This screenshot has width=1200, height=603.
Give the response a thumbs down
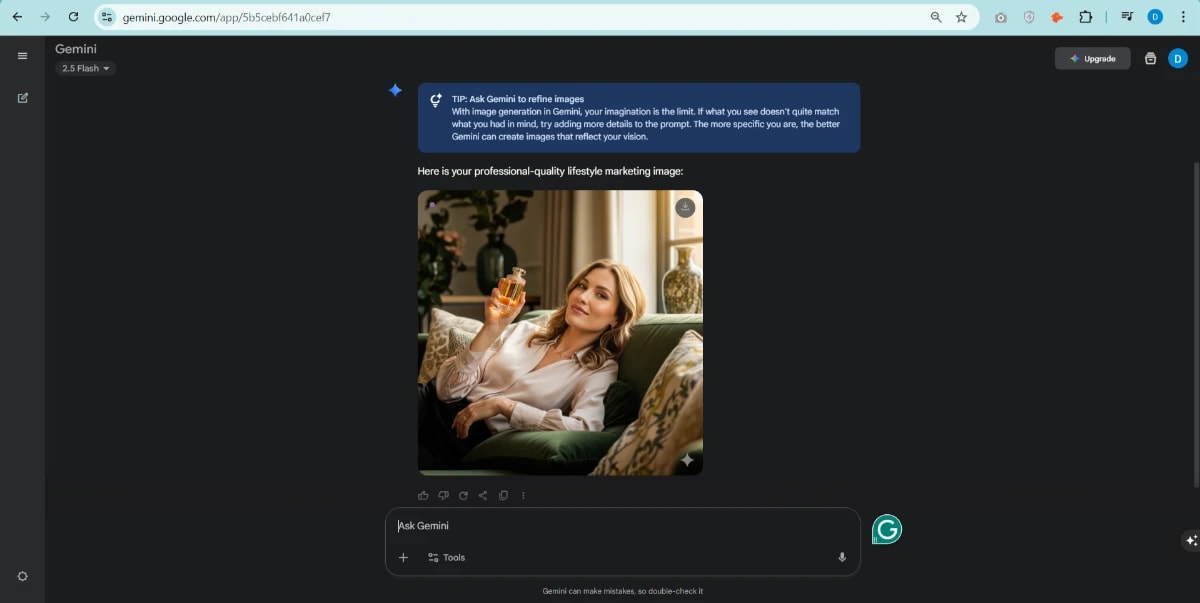(443, 494)
